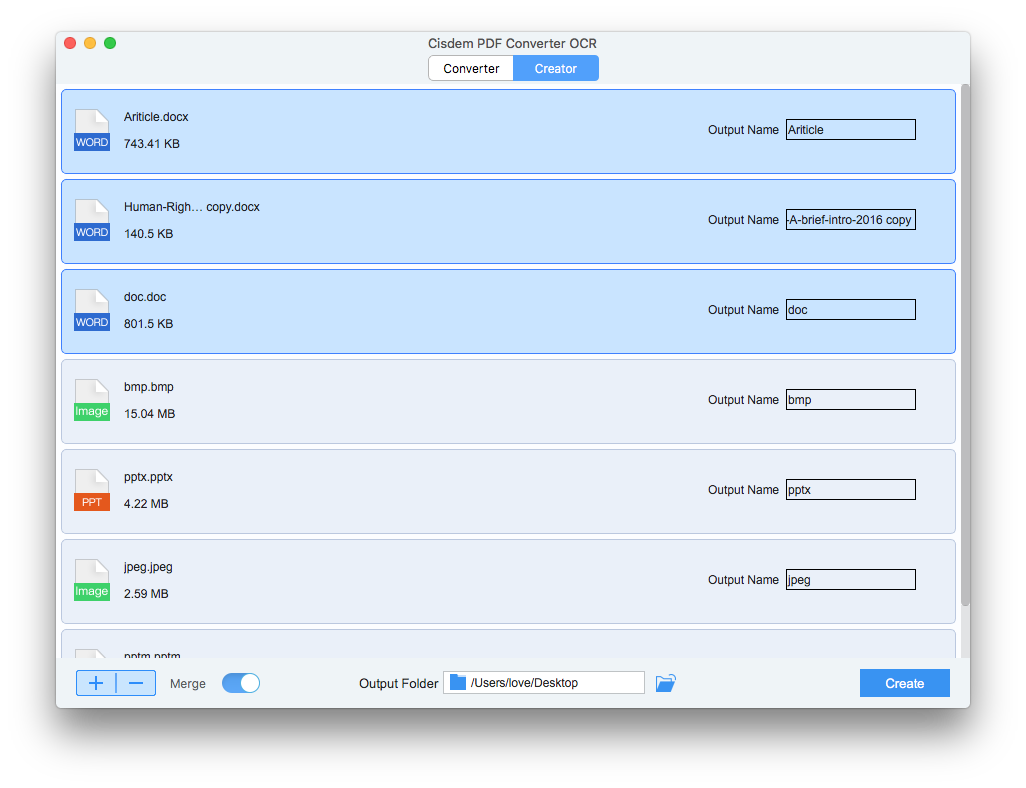Click the WORD icon for Human-Righ… copy.docx

pos(92,220)
